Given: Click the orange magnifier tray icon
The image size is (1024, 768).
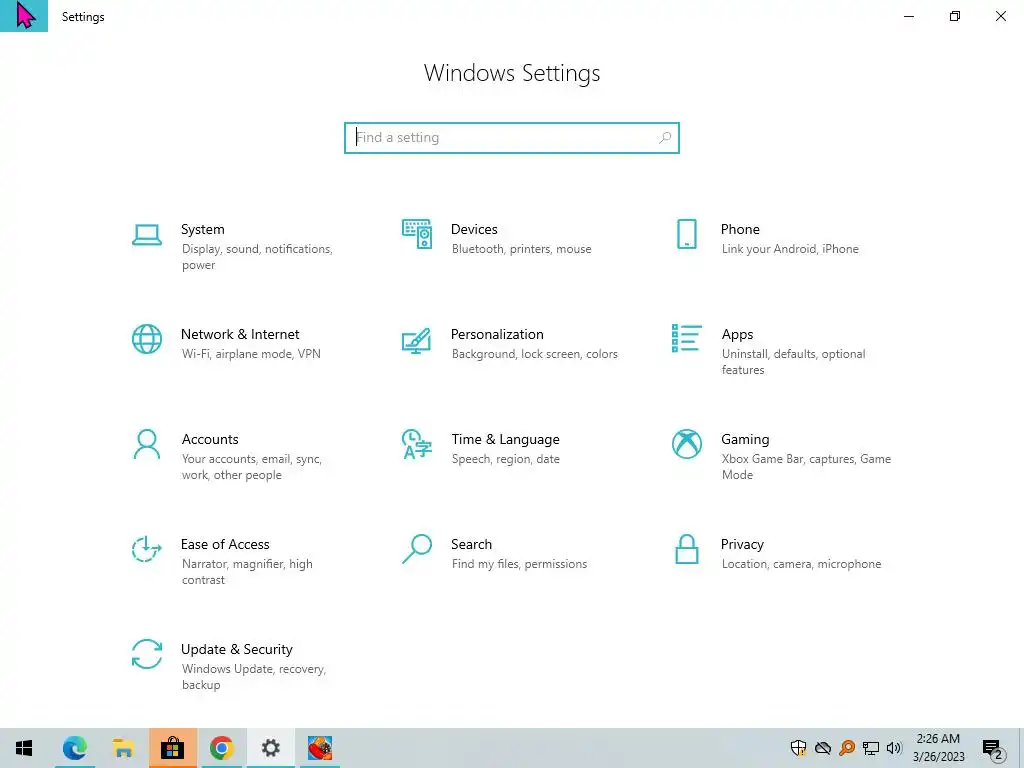Looking at the screenshot, I should click(x=847, y=748).
